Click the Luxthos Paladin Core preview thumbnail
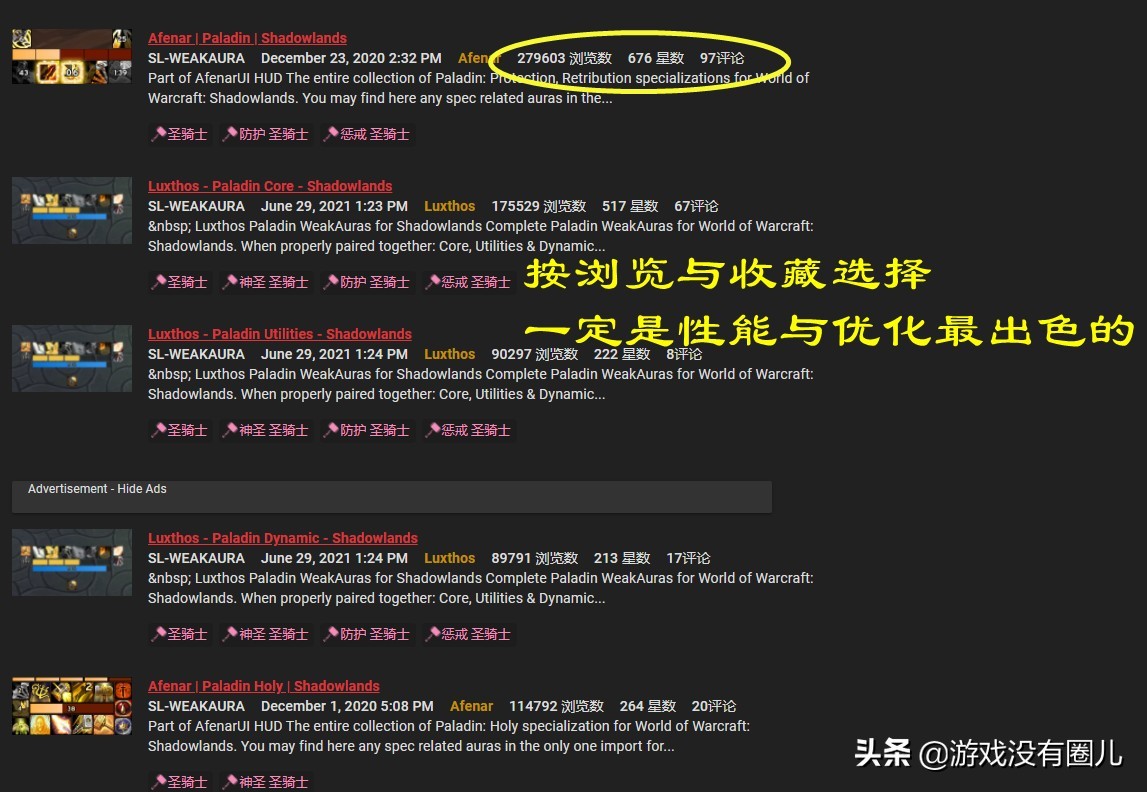 [x=72, y=210]
